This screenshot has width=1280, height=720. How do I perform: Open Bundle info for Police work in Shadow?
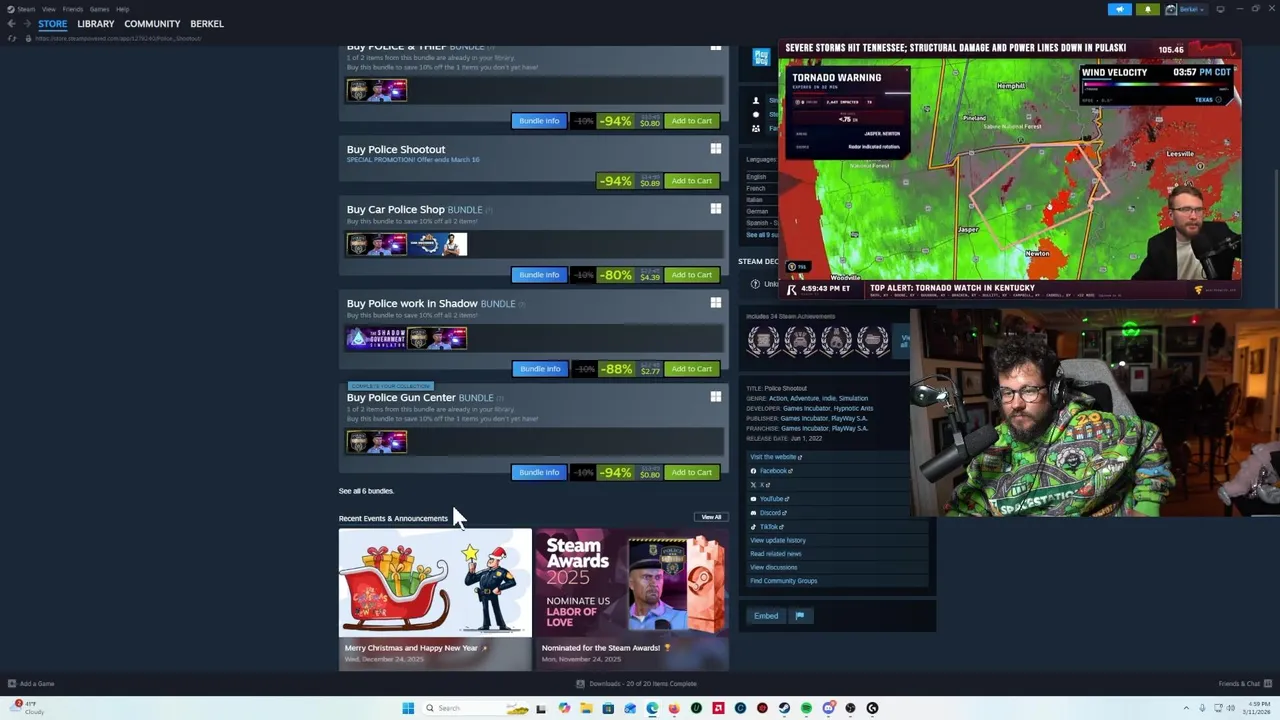tap(539, 369)
